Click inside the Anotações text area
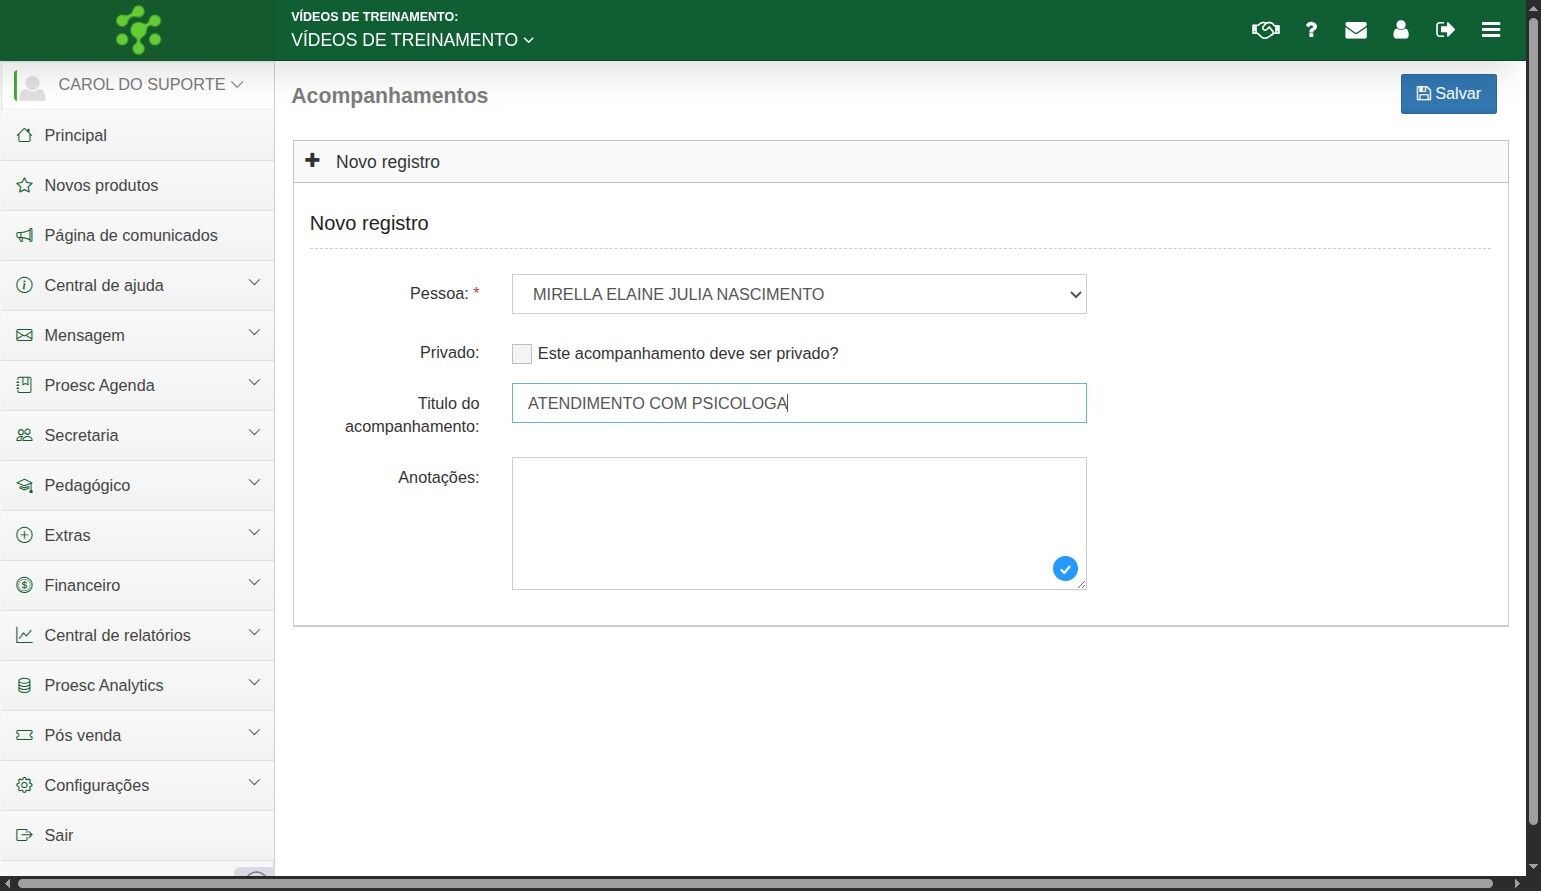Image resolution: width=1541 pixels, height=891 pixels. [799, 523]
